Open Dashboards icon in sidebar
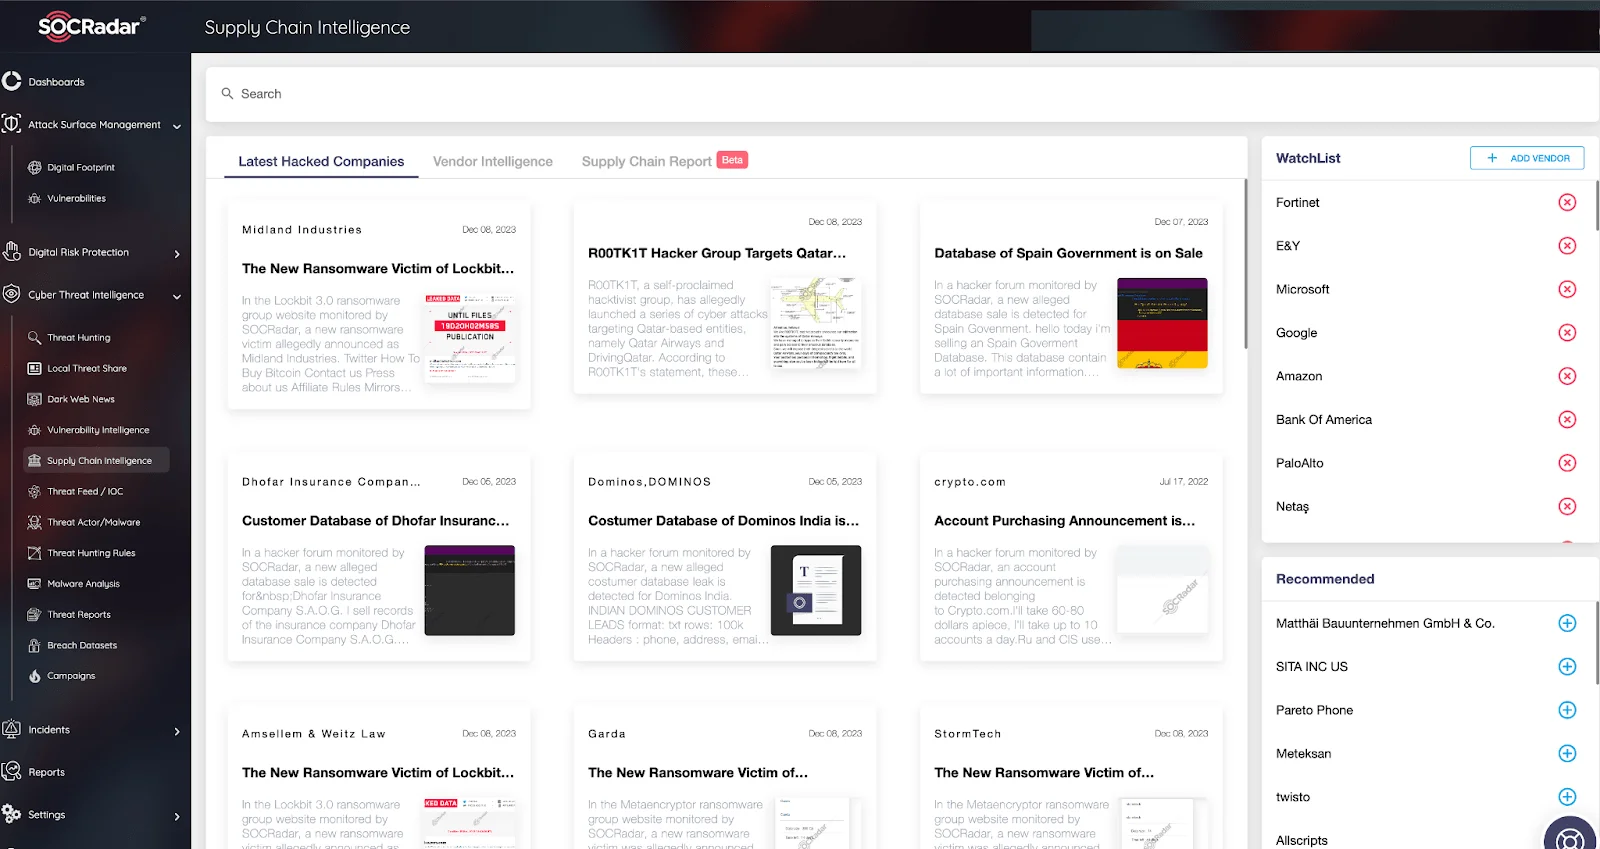This screenshot has width=1600, height=849. tap(12, 81)
